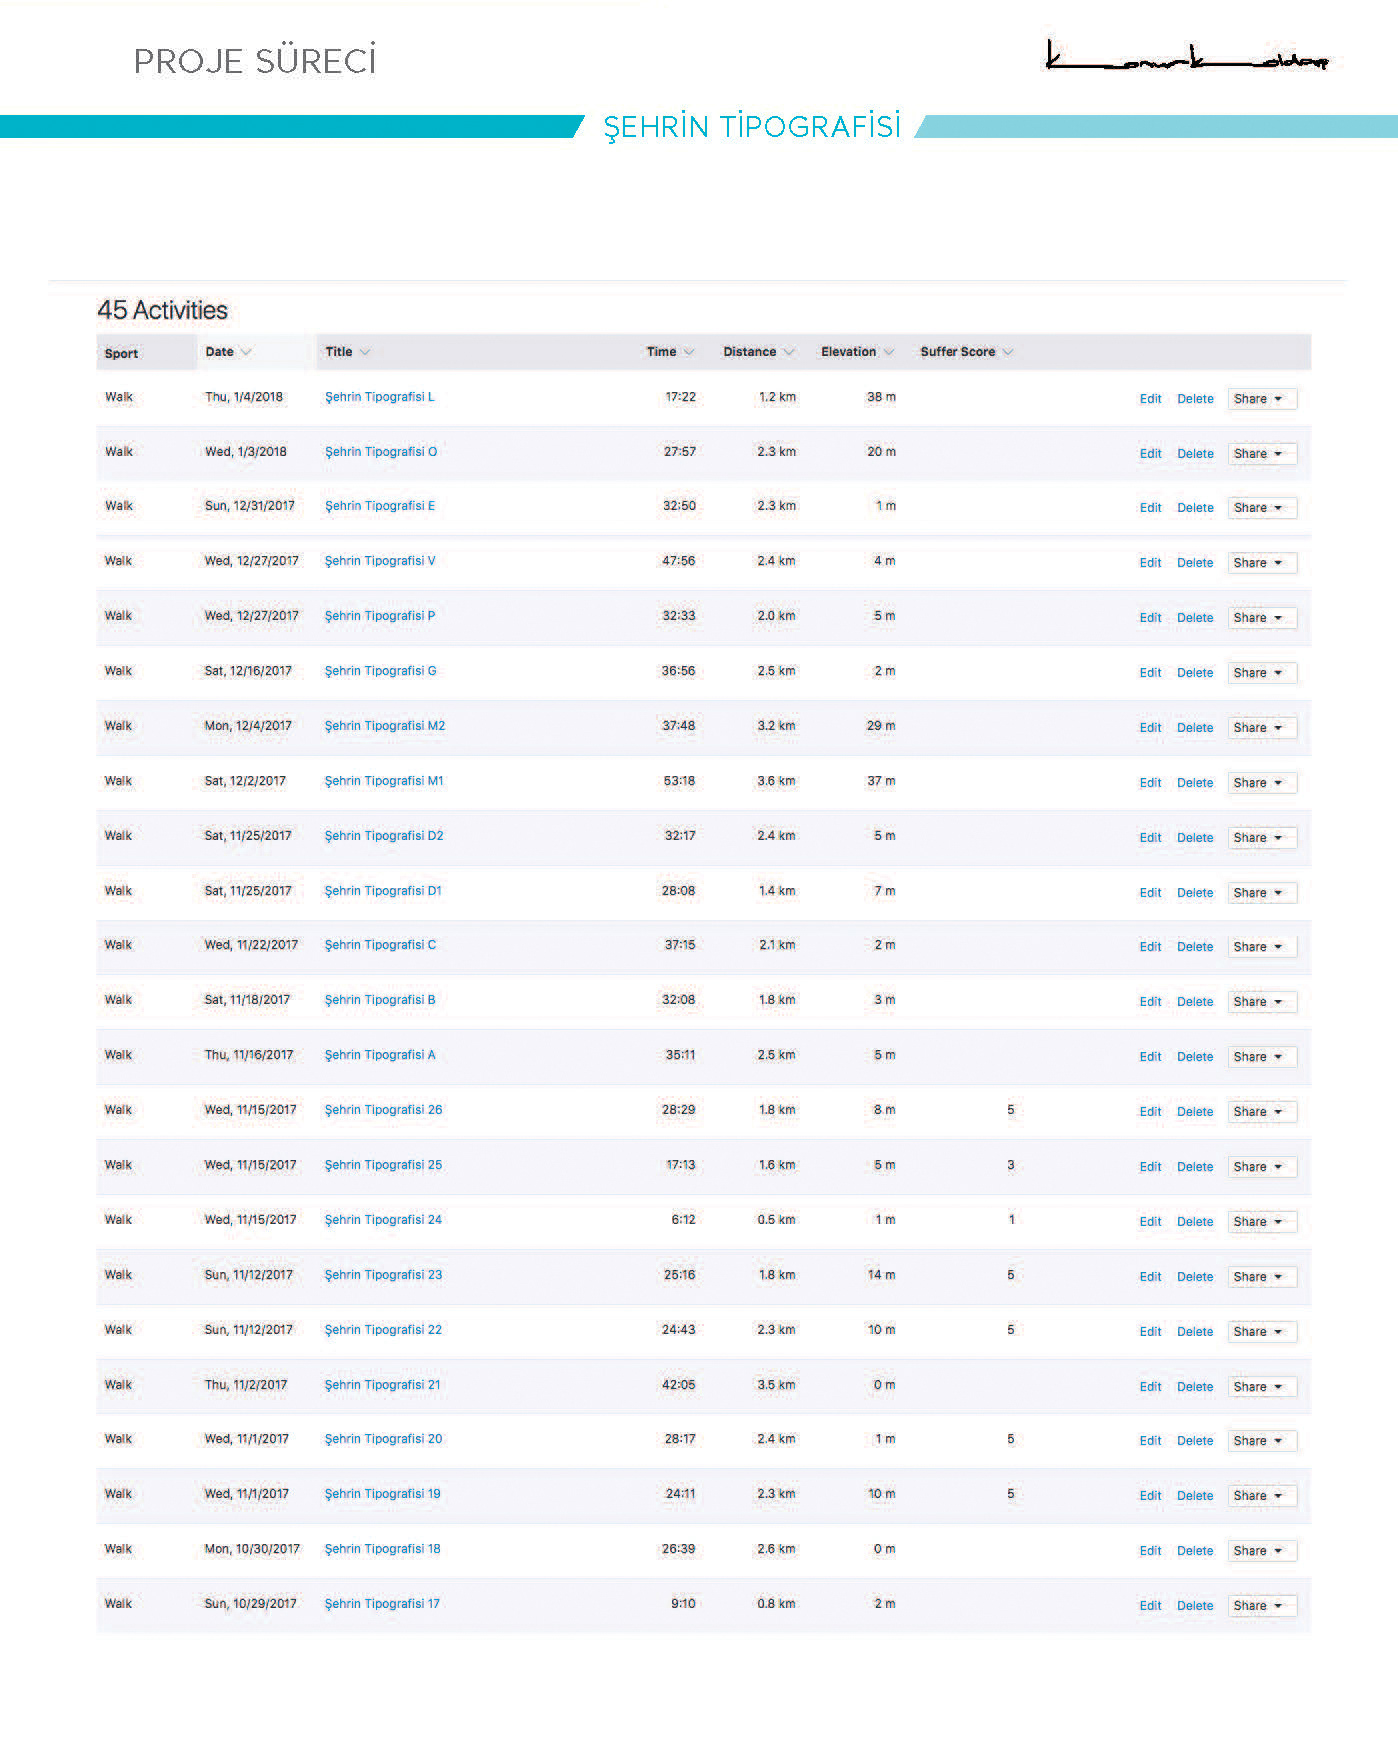This screenshot has height=1760, width=1398.
Task: Open Şehrin Tipografisi M2 activity link
Action: (x=384, y=726)
